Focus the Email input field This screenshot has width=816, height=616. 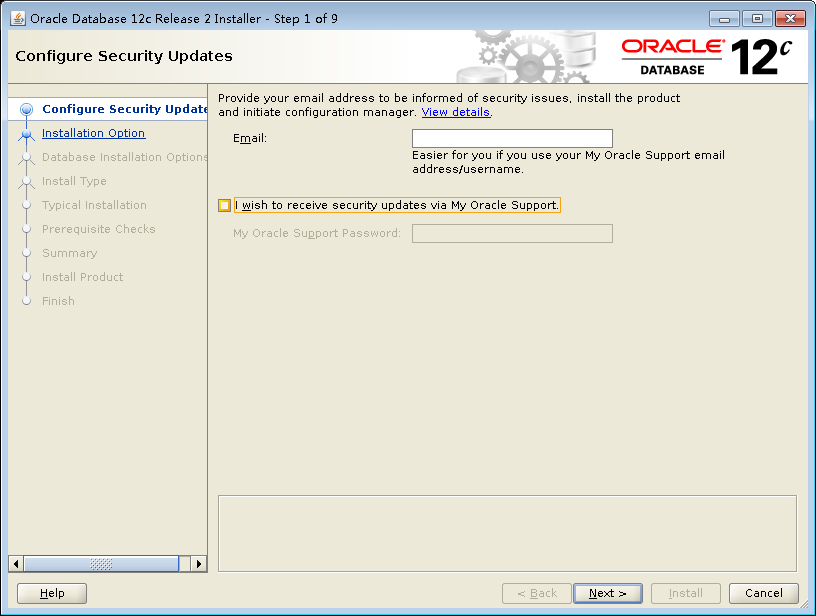[512, 138]
